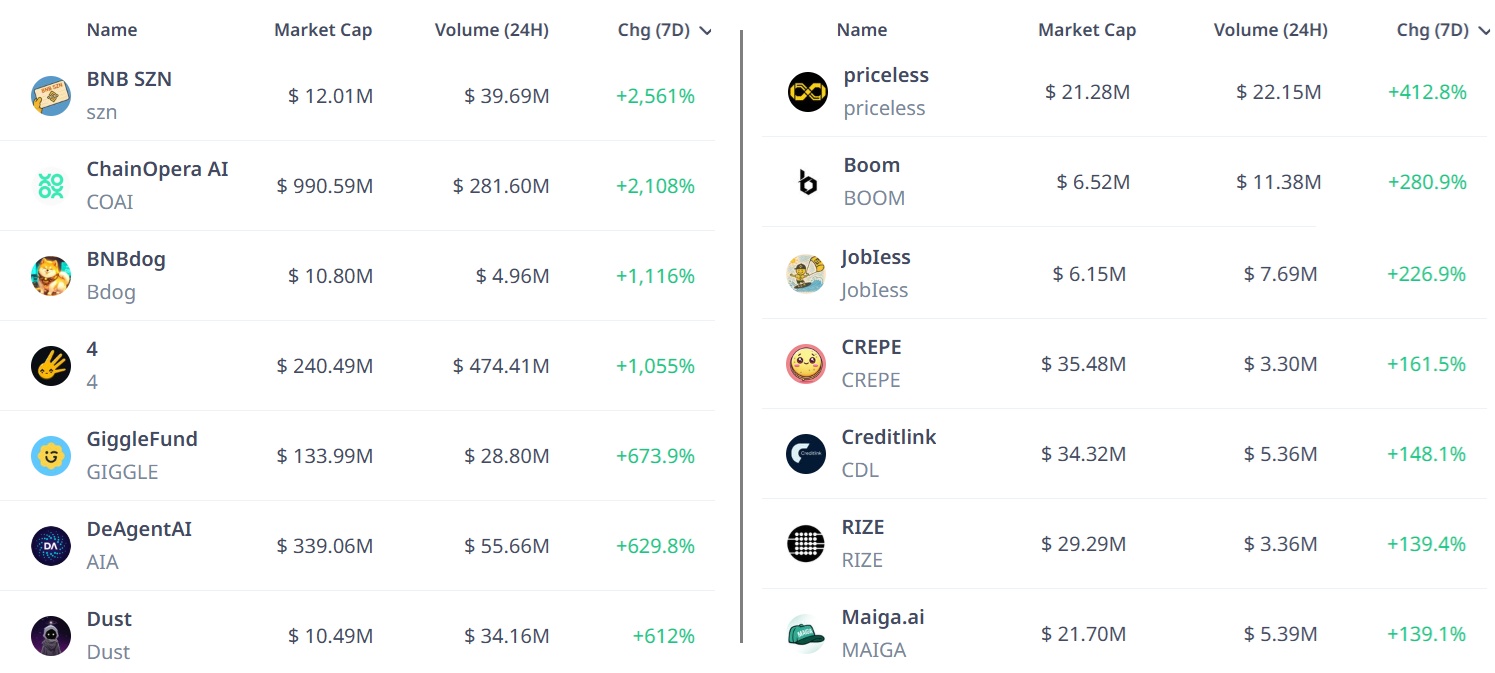Sort left table by Name header

pyautogui.click(x=112, y=30)
